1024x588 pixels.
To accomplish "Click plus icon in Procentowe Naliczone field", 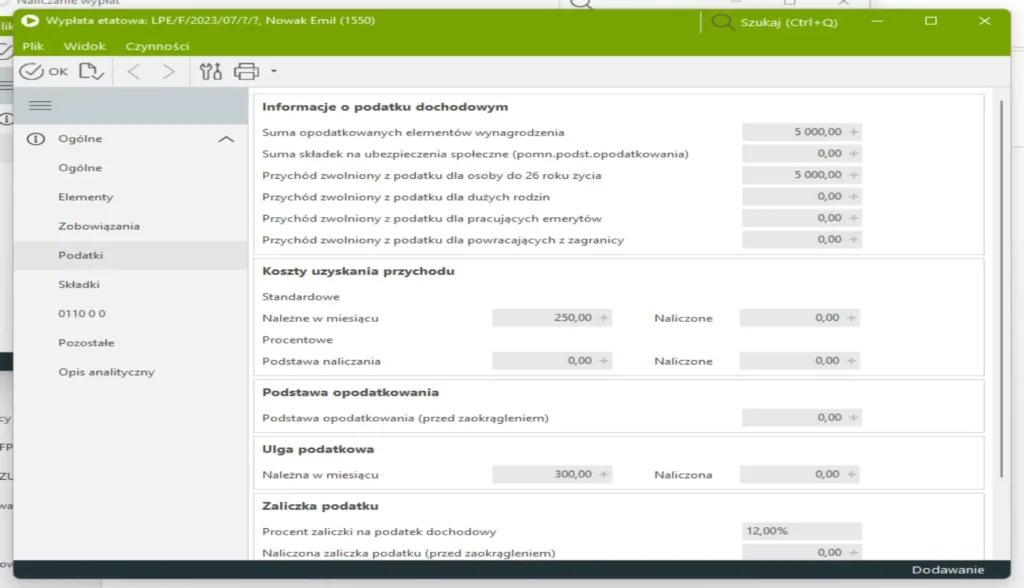I will click(x=851, y=361).
